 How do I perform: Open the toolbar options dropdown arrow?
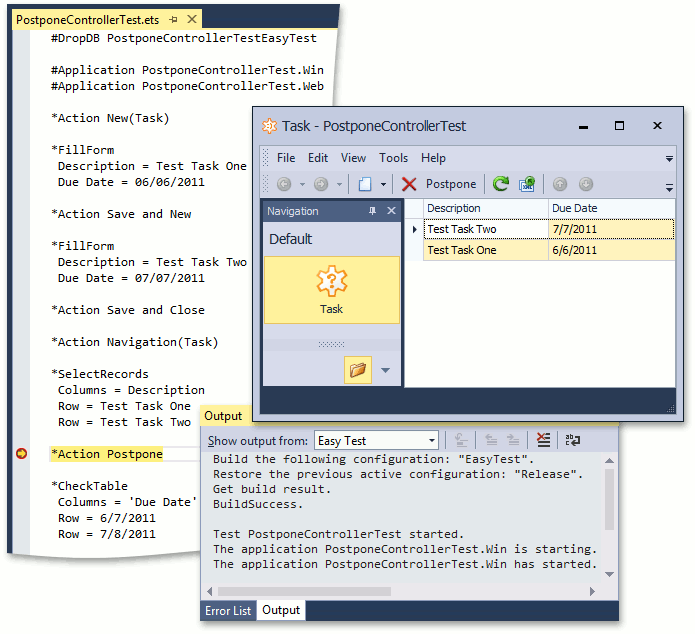[669, 187]
